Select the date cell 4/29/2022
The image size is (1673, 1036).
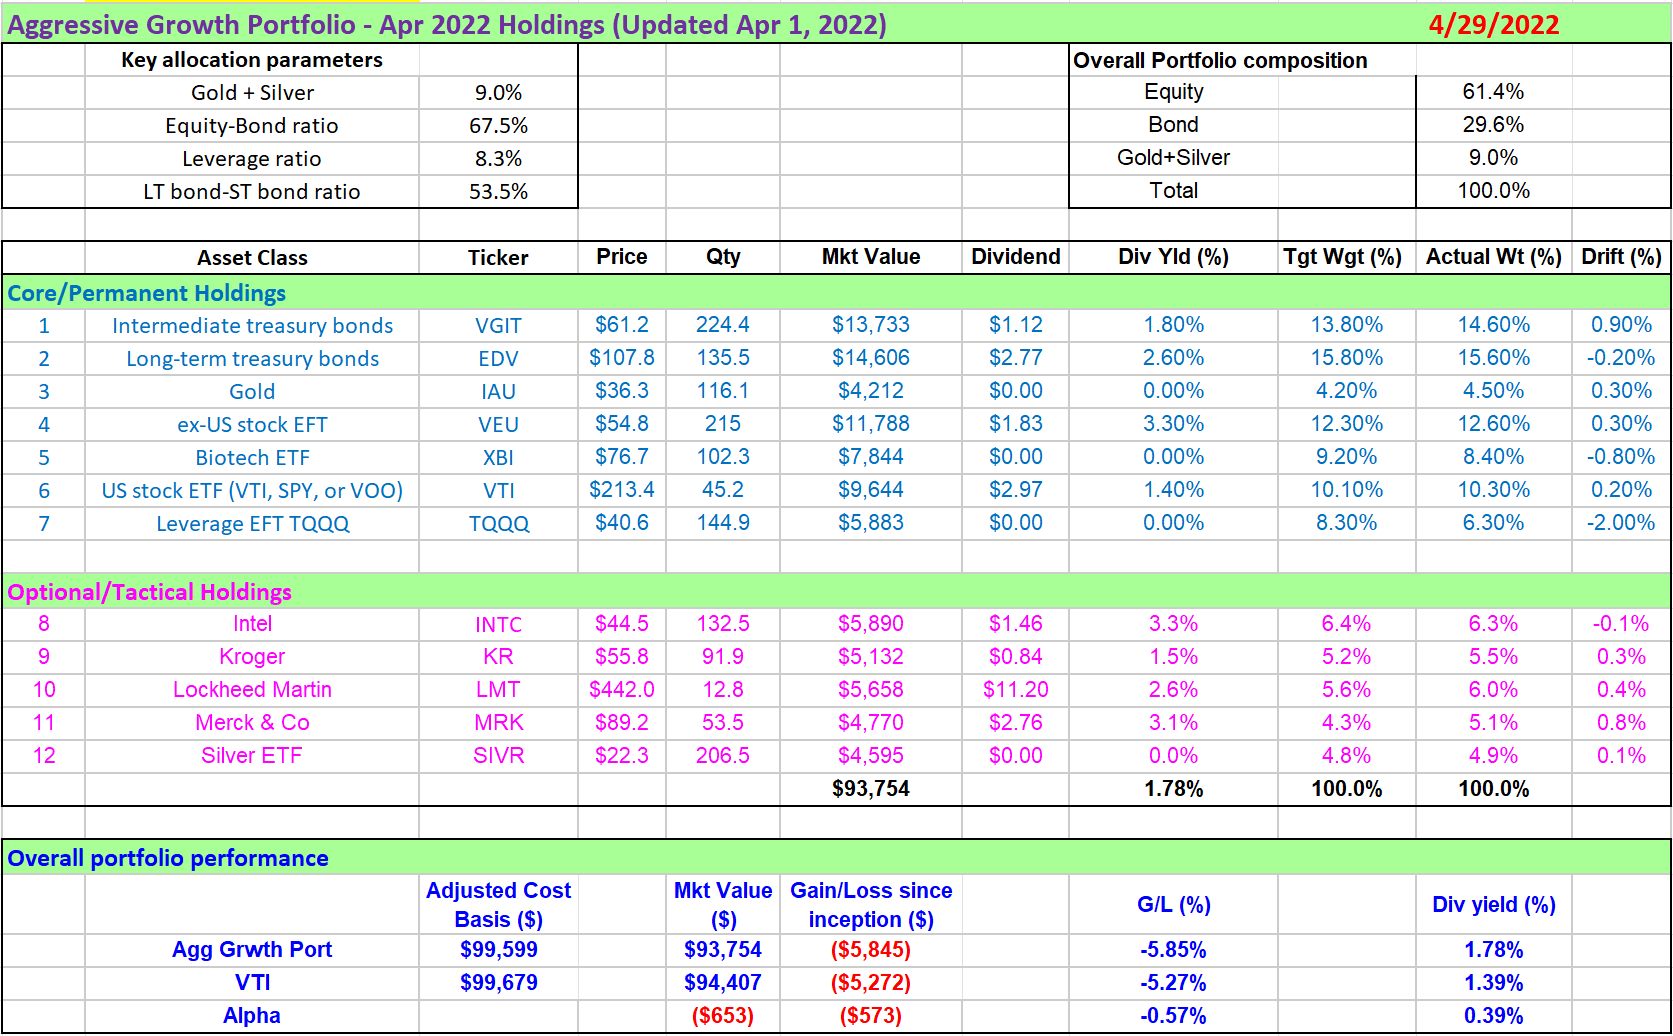tap(1494, 25)
